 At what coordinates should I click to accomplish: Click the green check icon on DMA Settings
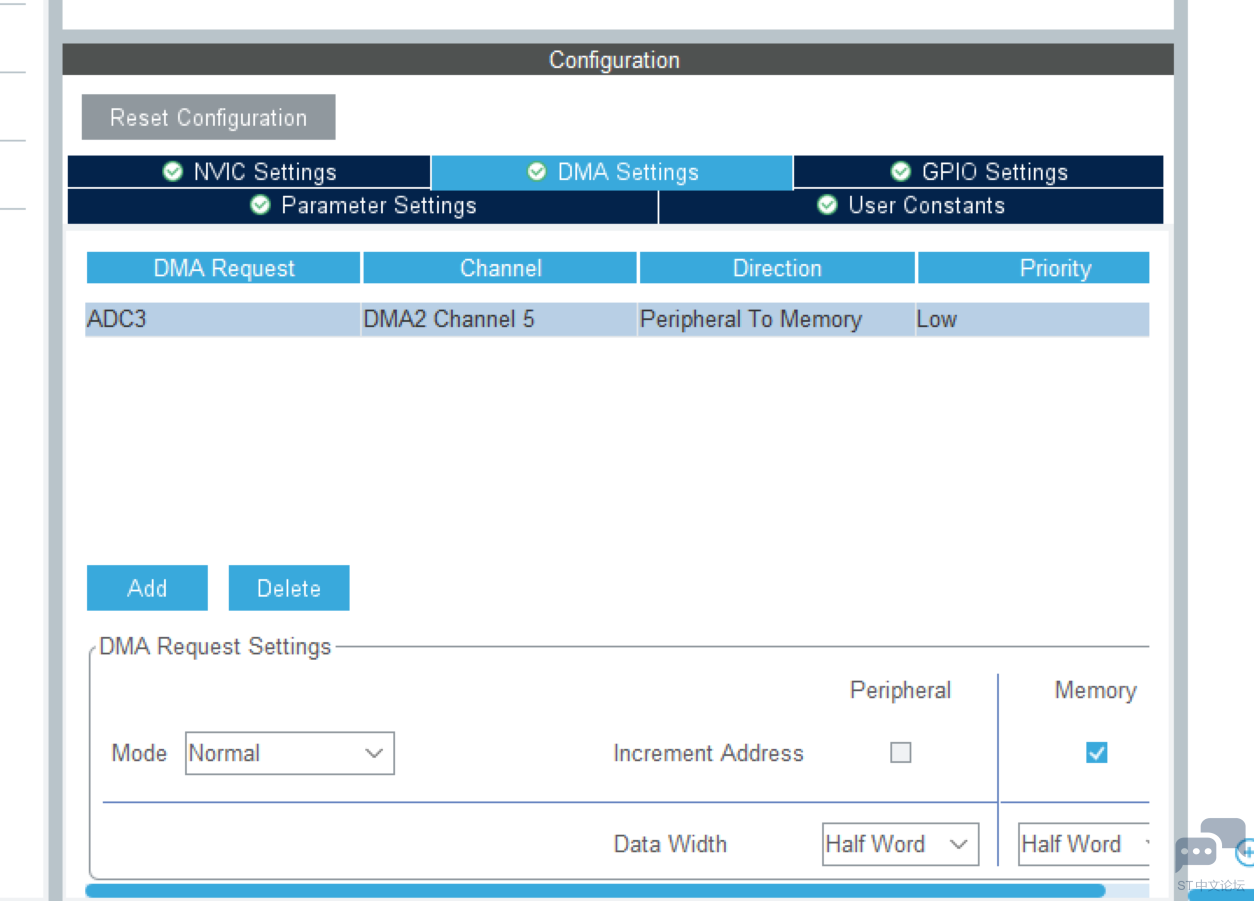pyautogui.click(x=537, y=172)
